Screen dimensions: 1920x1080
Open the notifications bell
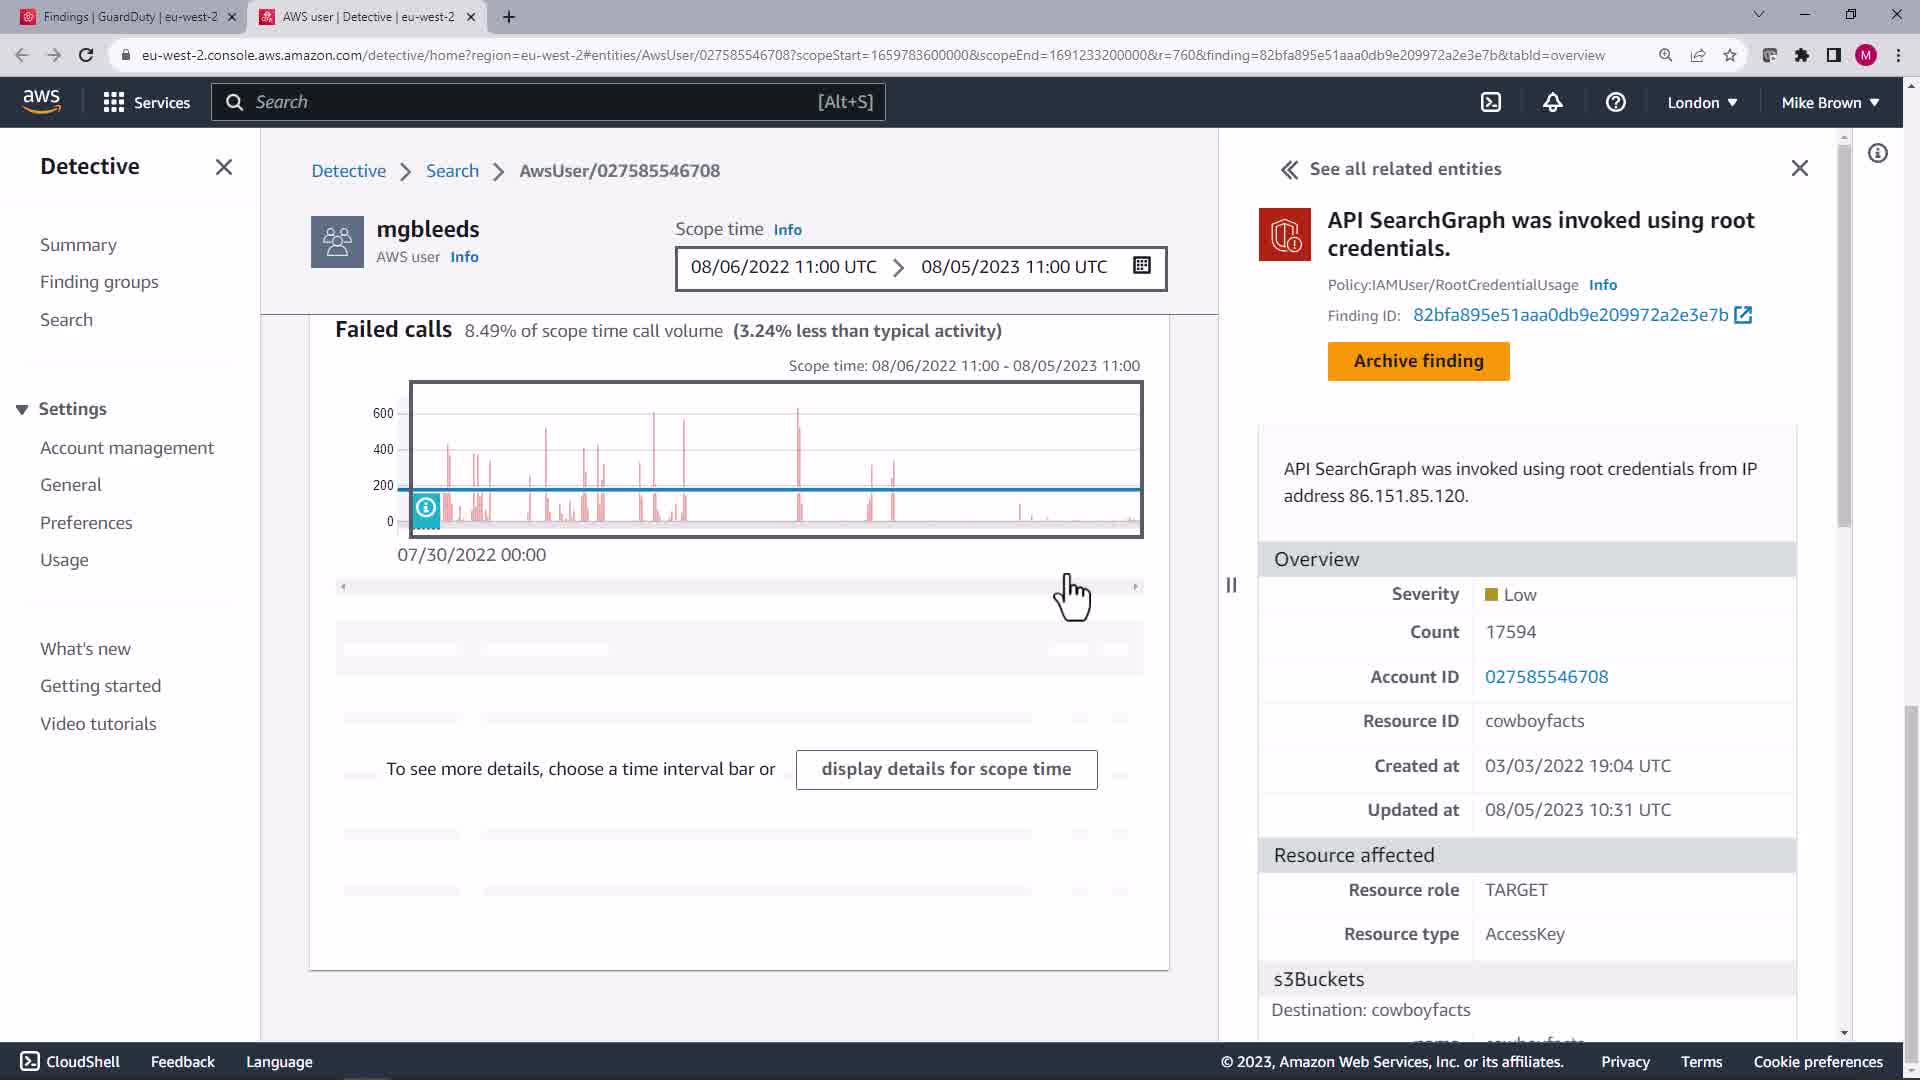click(1552, 102)
